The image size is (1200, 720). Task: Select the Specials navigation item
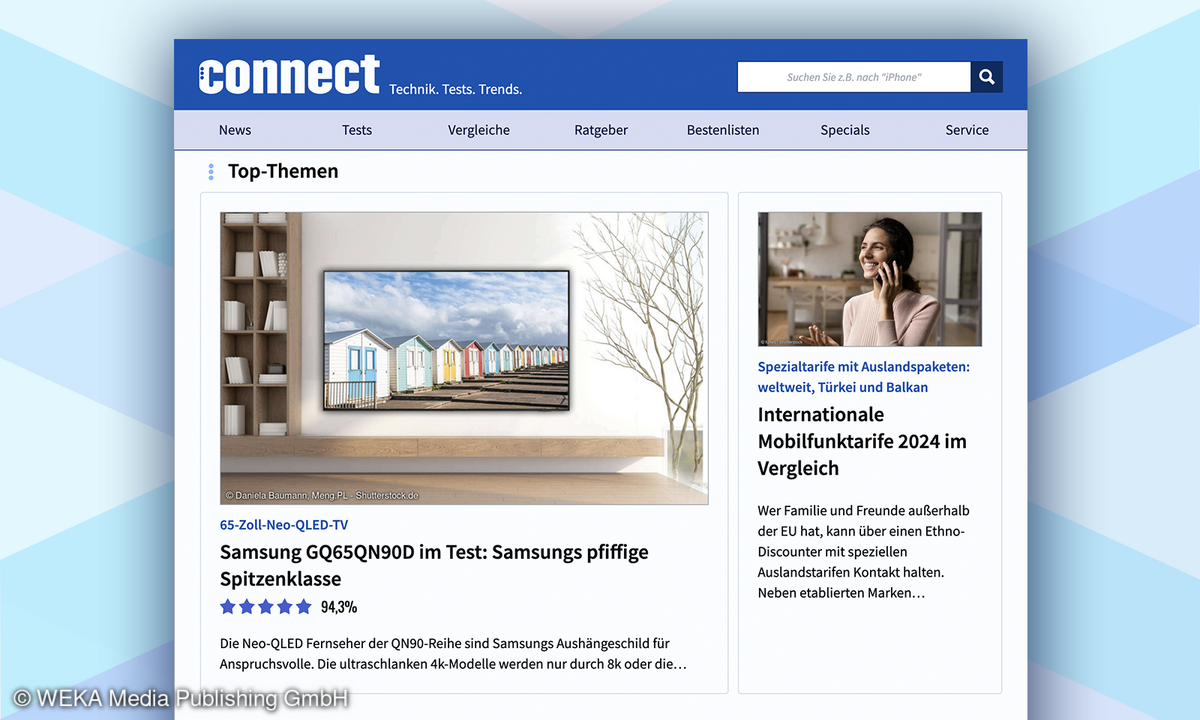[845, 130]
